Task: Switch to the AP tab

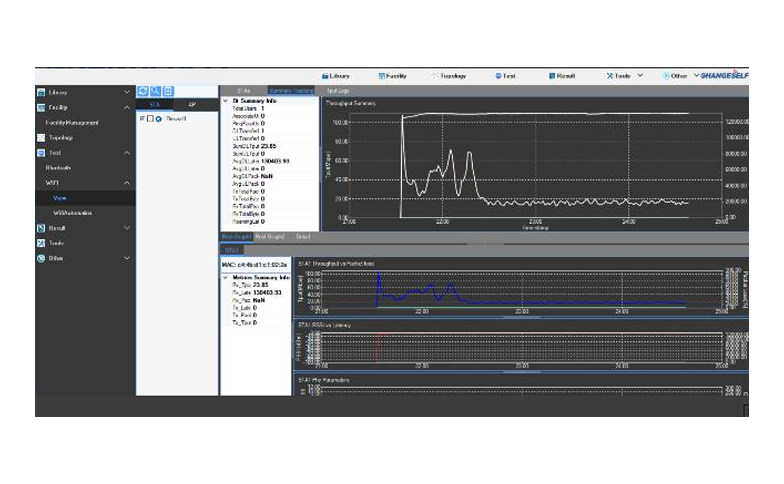Action: pyautogui.click(x=192, y=104)
